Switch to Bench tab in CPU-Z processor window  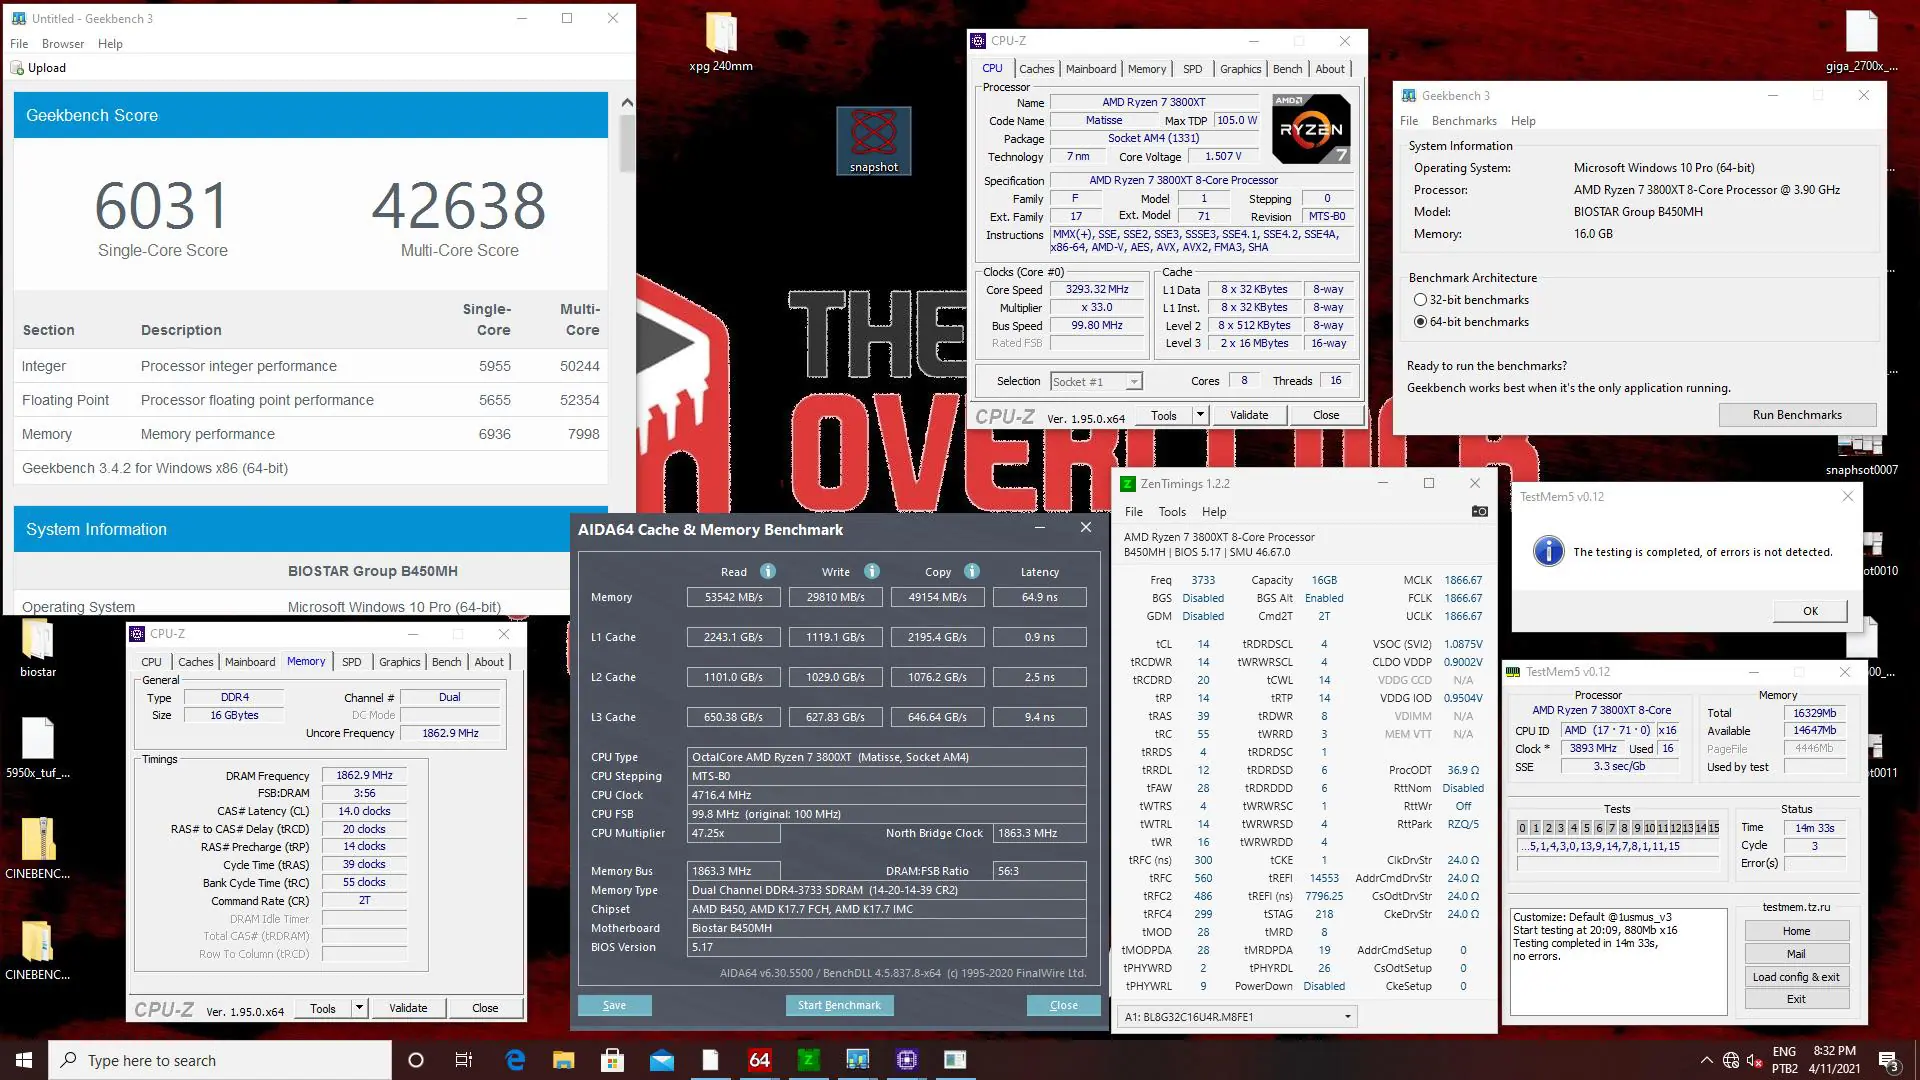(x=1287, y=69)
